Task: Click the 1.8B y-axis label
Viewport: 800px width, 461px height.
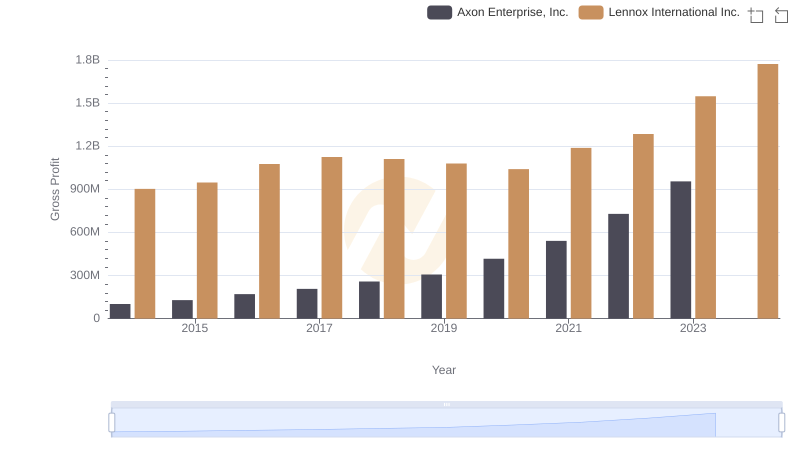Action: click(87, 60)
